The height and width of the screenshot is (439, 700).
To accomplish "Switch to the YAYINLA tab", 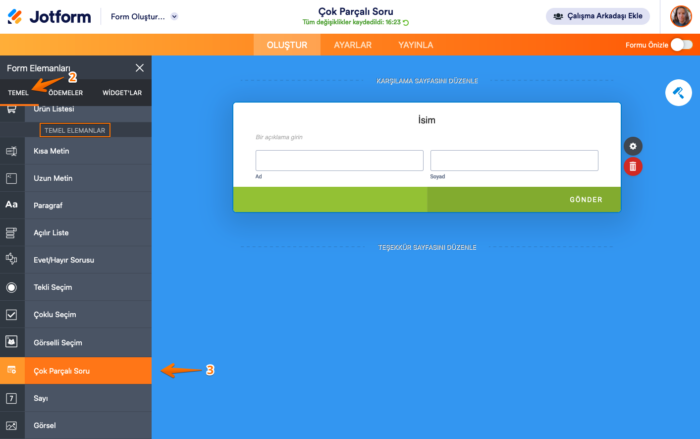I will [416, 45].
